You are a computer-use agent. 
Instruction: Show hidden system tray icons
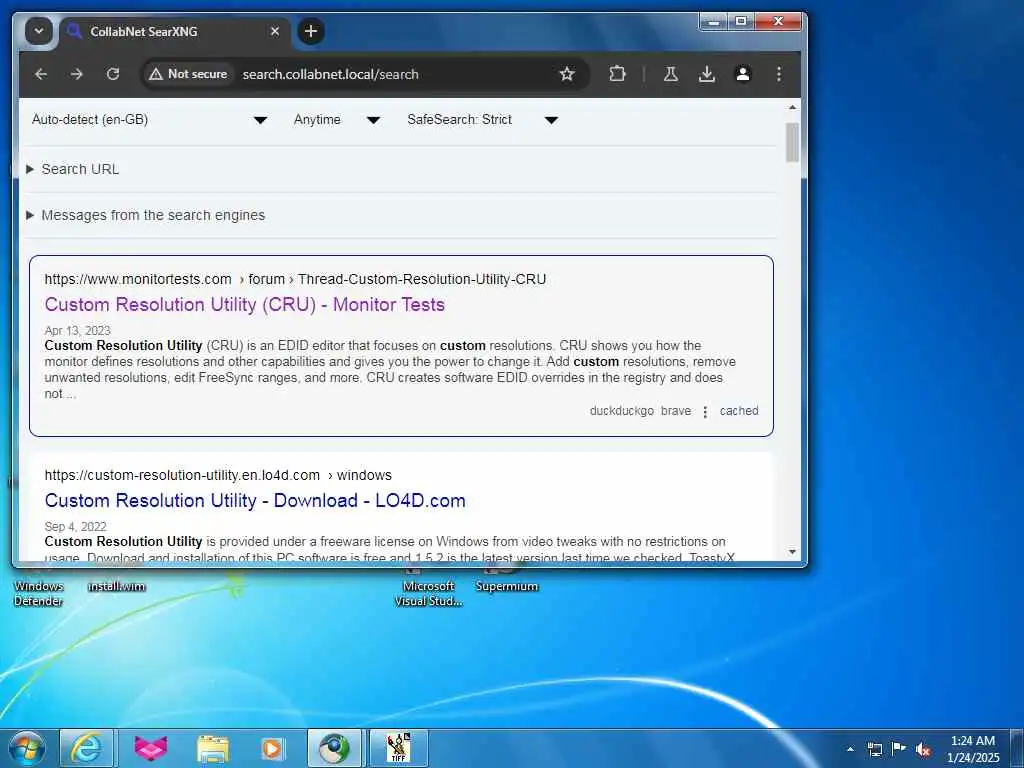coord(850,749)
